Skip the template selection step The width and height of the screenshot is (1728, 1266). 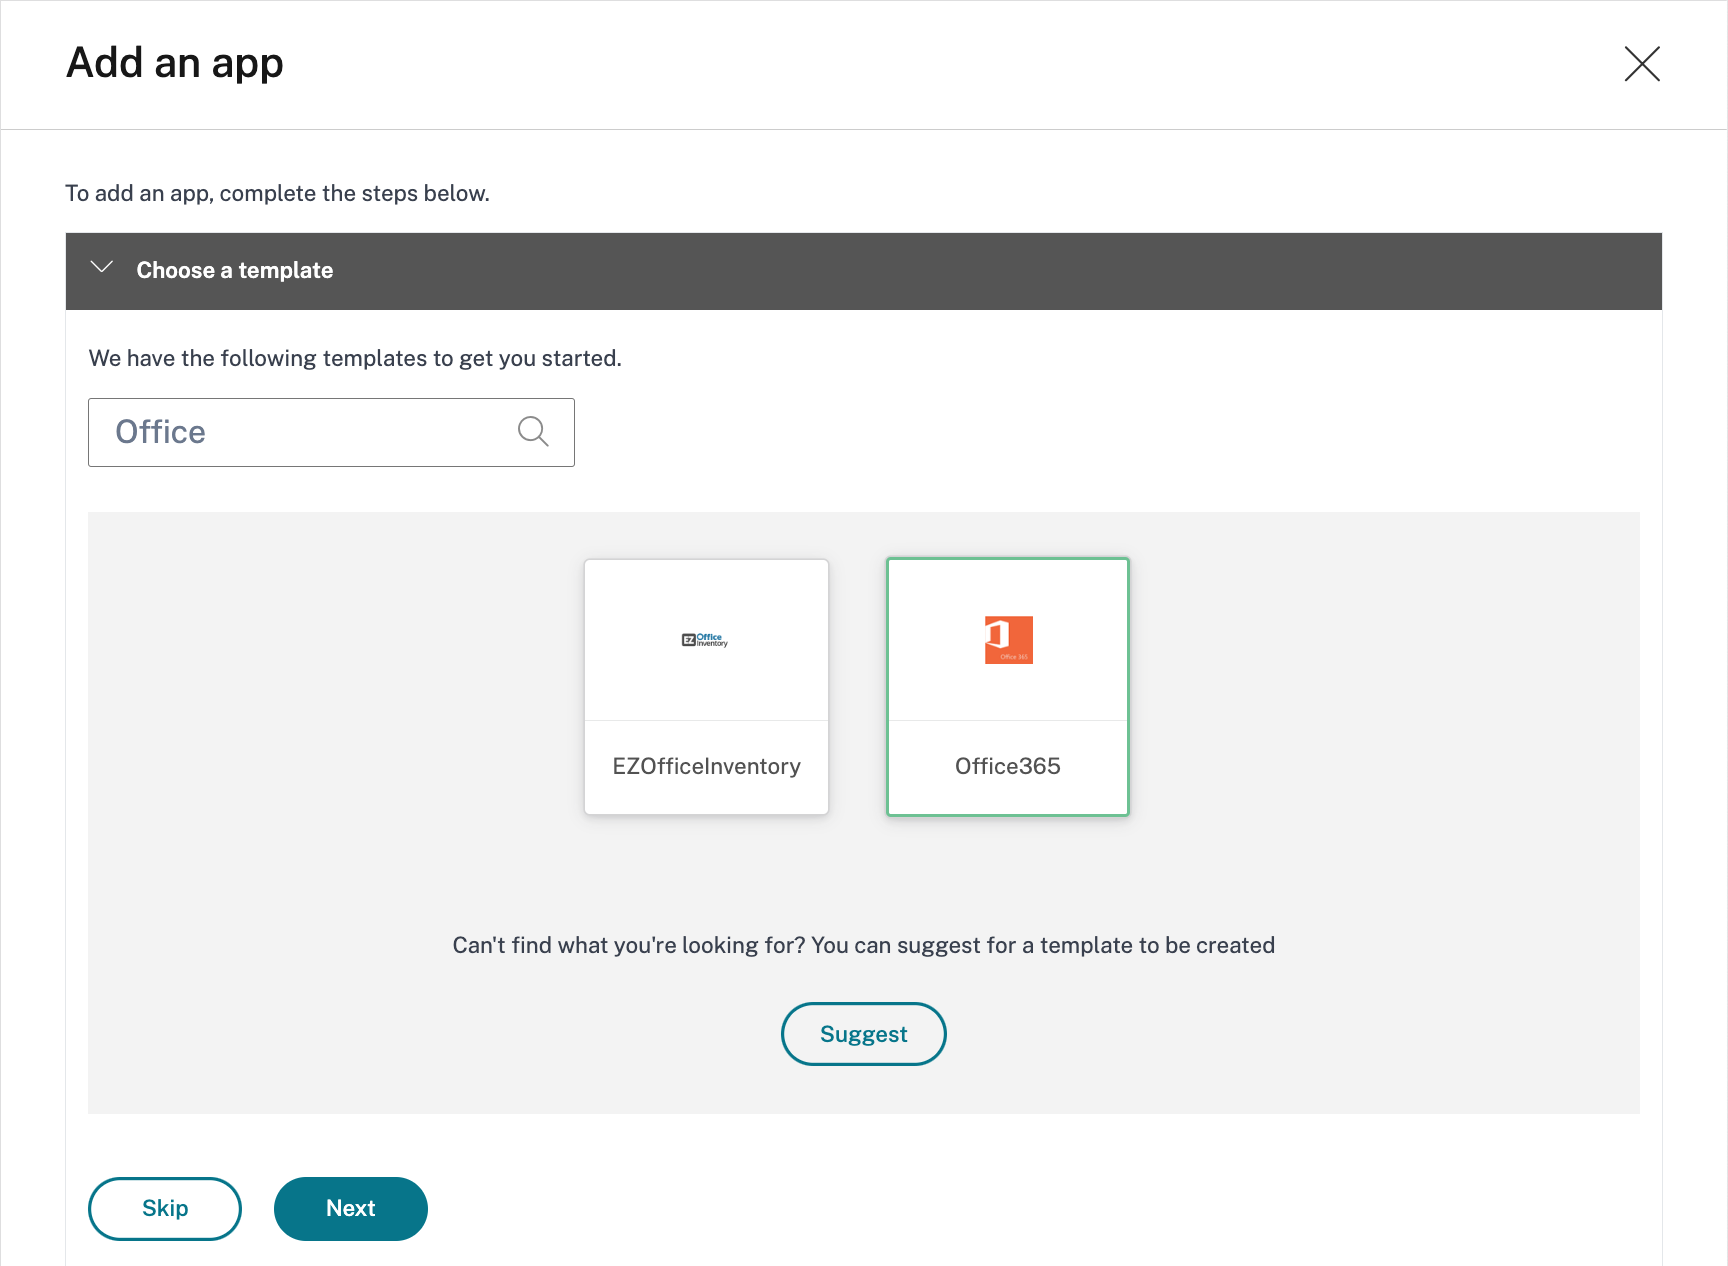(165, 1208)
